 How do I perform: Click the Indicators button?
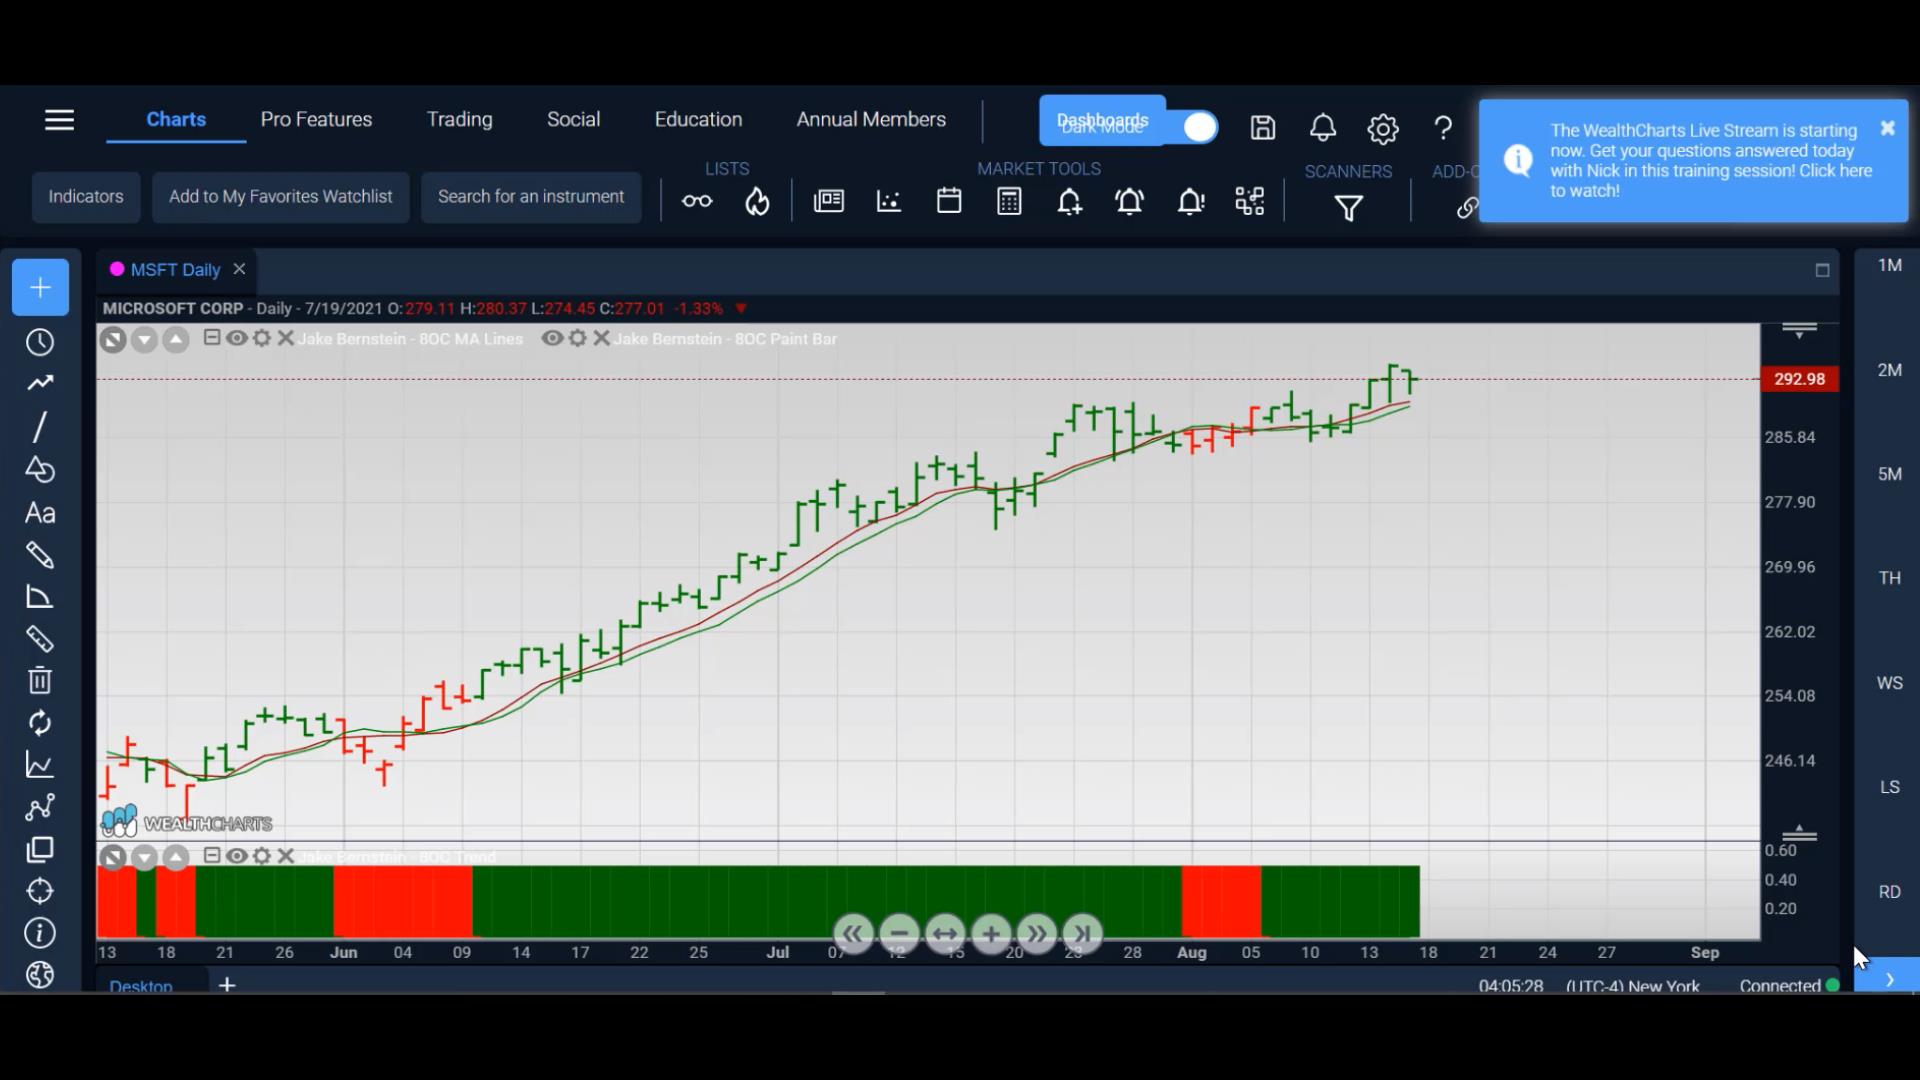coord(86,197)
